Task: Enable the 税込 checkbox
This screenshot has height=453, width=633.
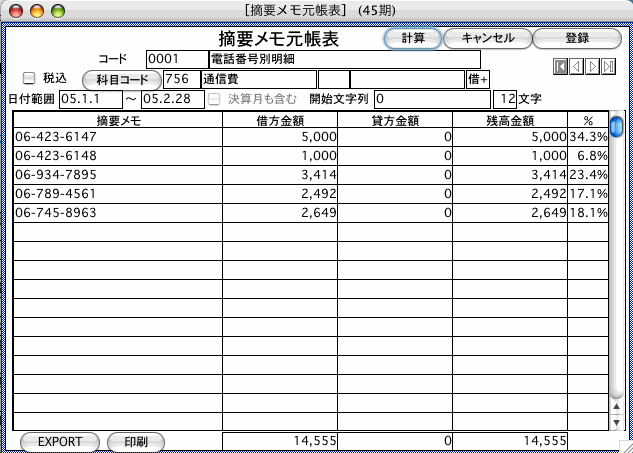Action: (x=29, y=77)
